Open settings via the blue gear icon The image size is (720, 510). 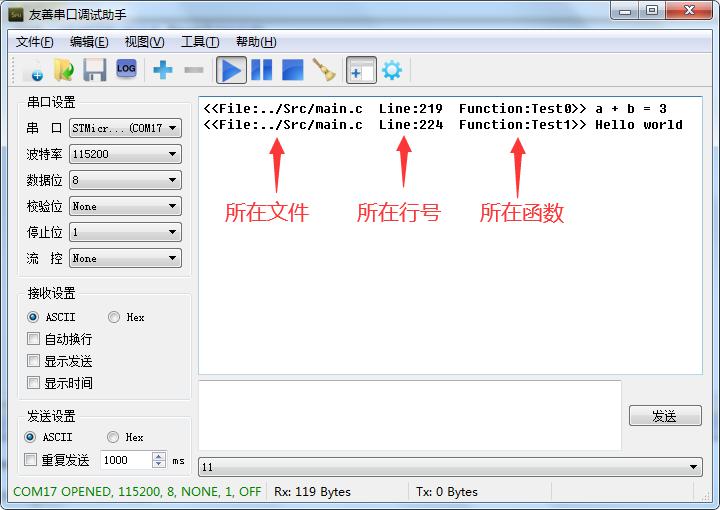pyautogui.click(x=392, y=70)
